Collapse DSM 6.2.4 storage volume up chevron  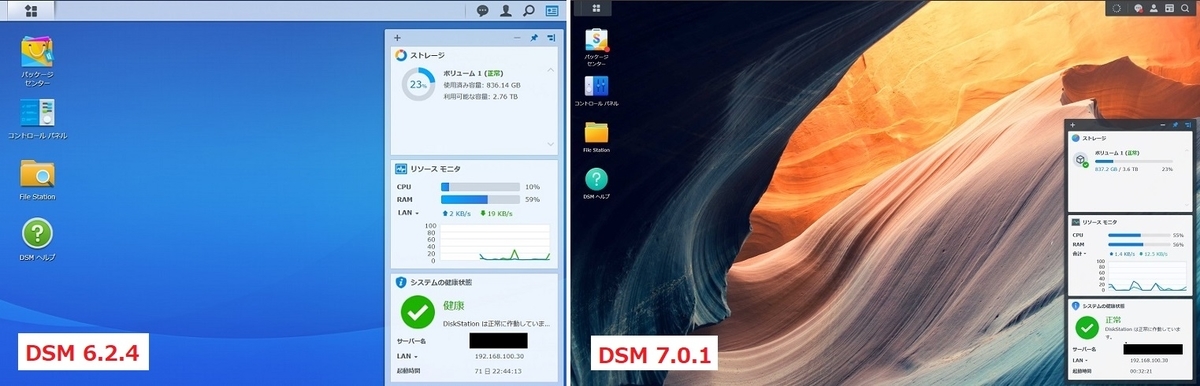click(x=549, y=70)
